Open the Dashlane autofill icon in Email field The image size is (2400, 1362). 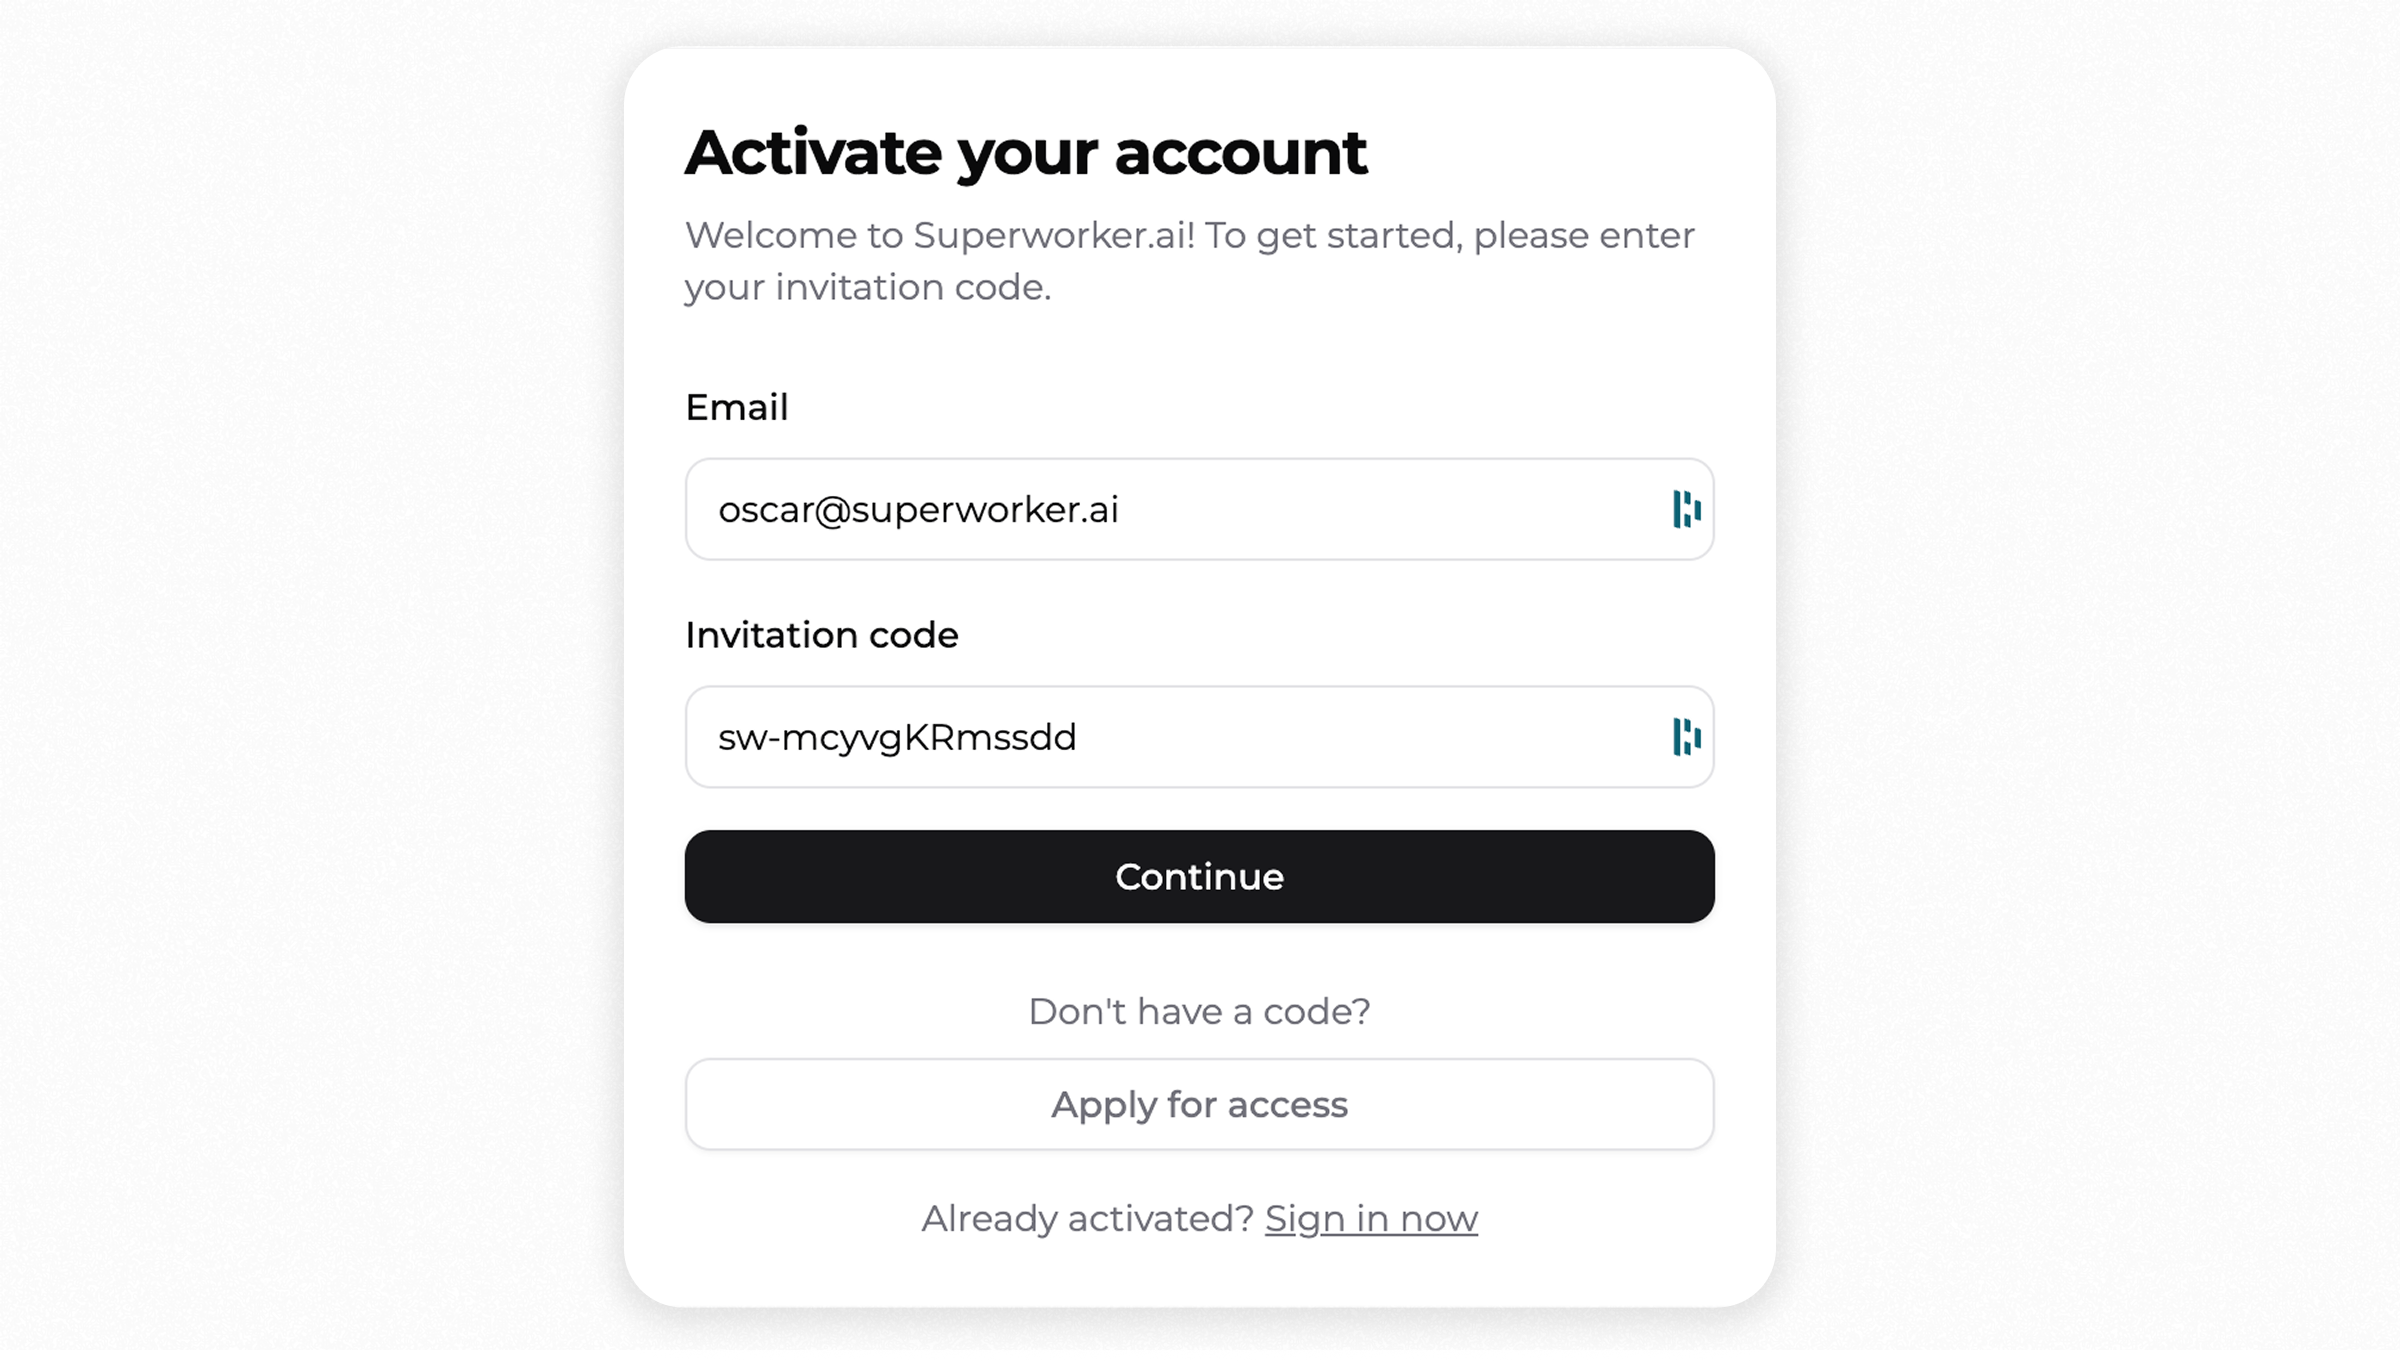(x=1686, y=509)
